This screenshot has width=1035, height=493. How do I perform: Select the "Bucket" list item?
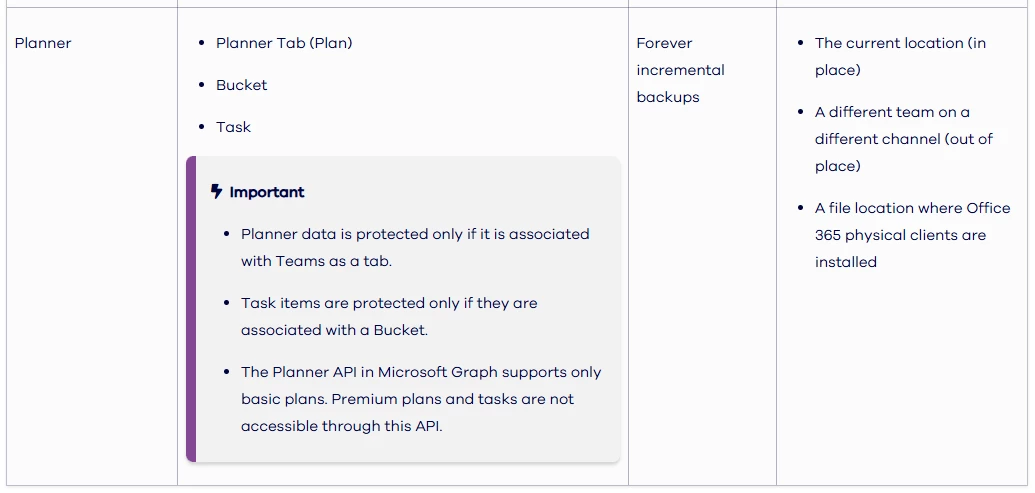[x=242, y=85]
